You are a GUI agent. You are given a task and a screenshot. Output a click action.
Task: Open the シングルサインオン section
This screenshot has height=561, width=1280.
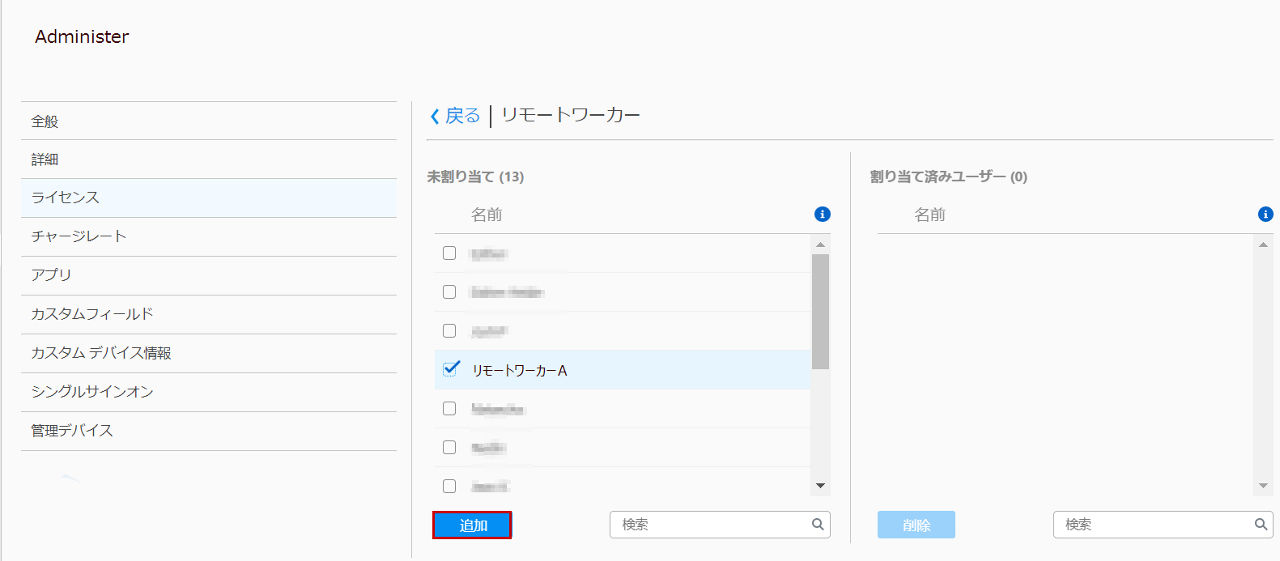click(x=92, y=392)
